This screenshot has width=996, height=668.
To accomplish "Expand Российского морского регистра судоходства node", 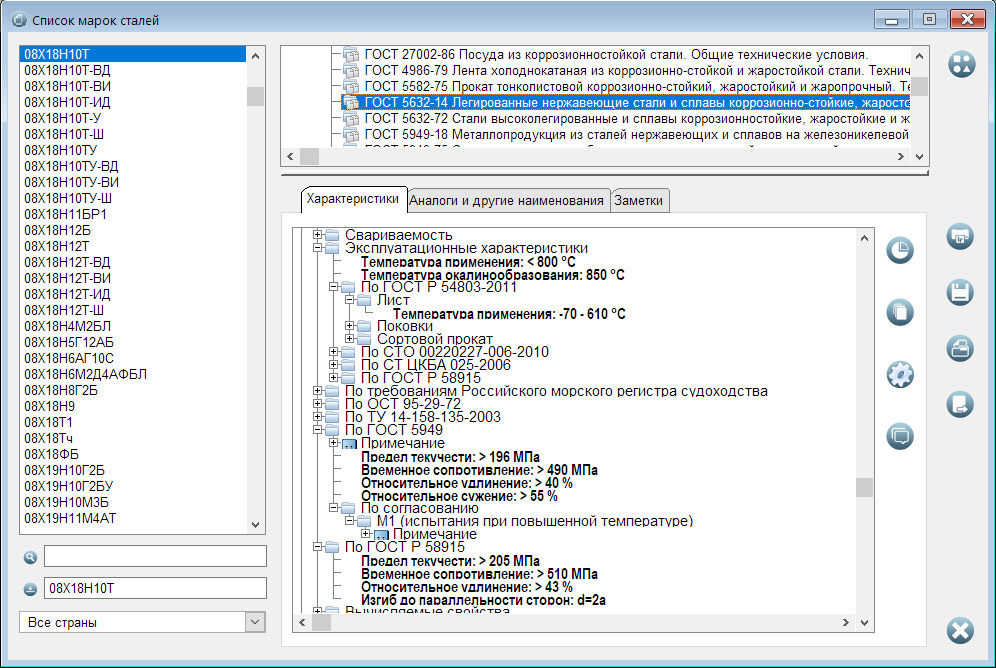I will pyautogui.click(x=318, y=391).
